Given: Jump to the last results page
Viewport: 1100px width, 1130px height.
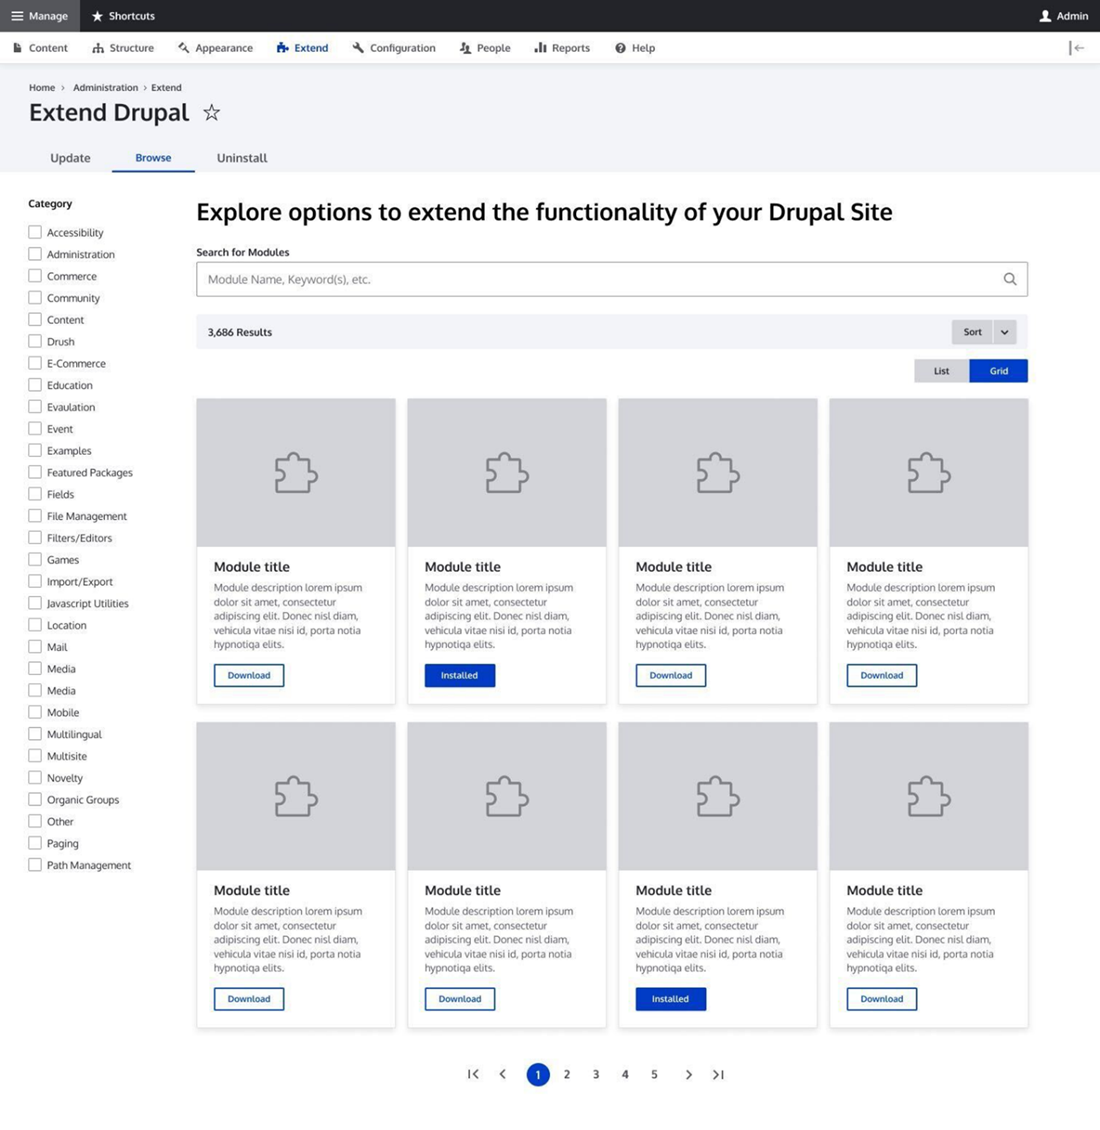Looking at the screenshot, I should point(718,1075).
